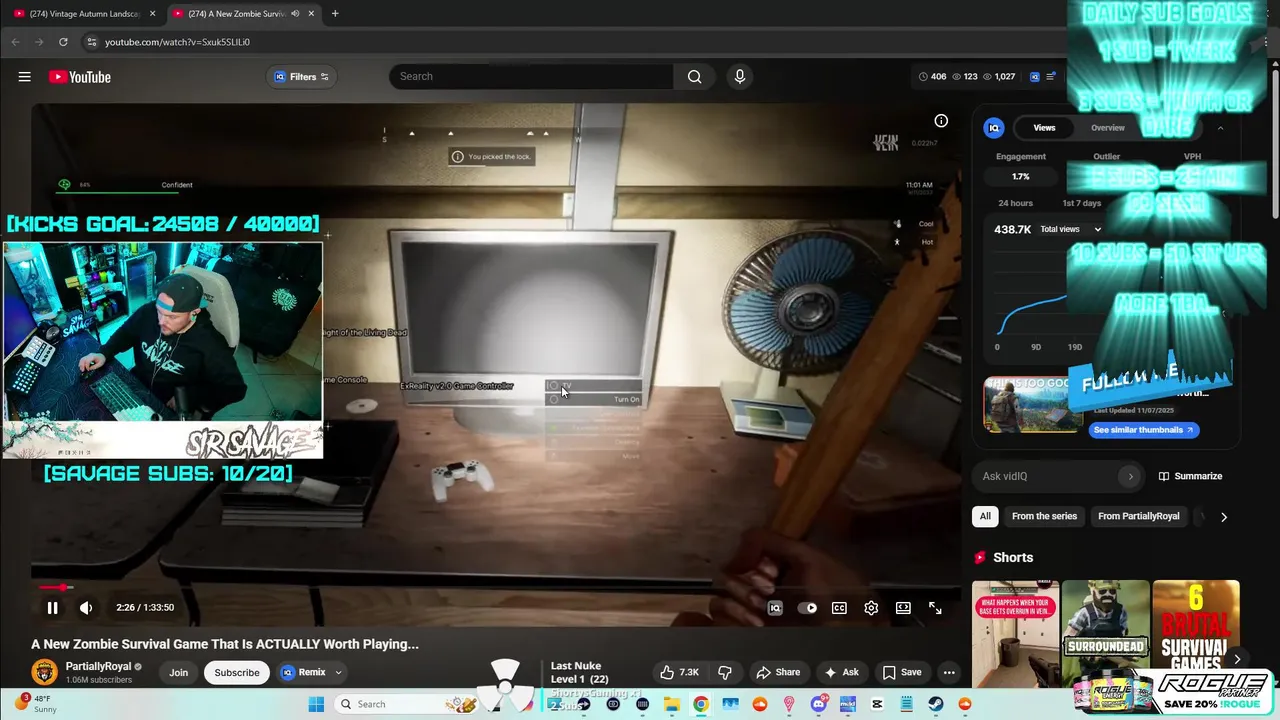This screenshot has height=720, width=1280.
Task: Reload the browser page
Action: tap(63, 42)
